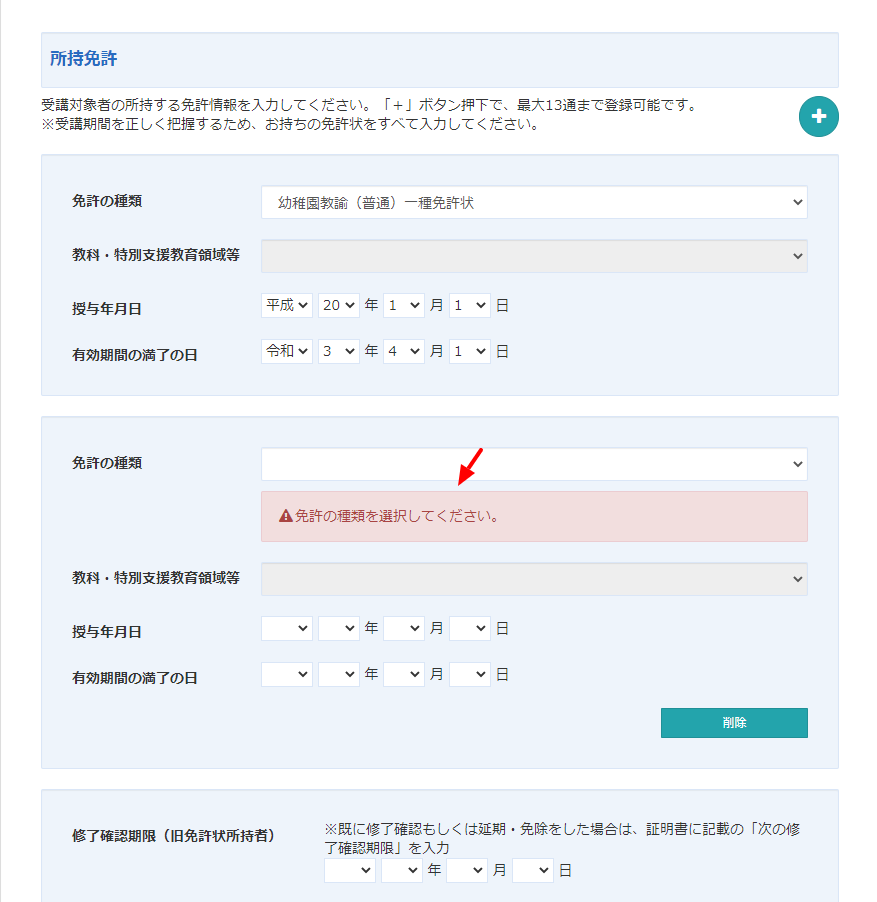Image resolution: width=877 pixels, height=902 pixels.
Task: Open empty day dropdown for second 有効期間の満了の日
Action: click(x=469, y=674)
